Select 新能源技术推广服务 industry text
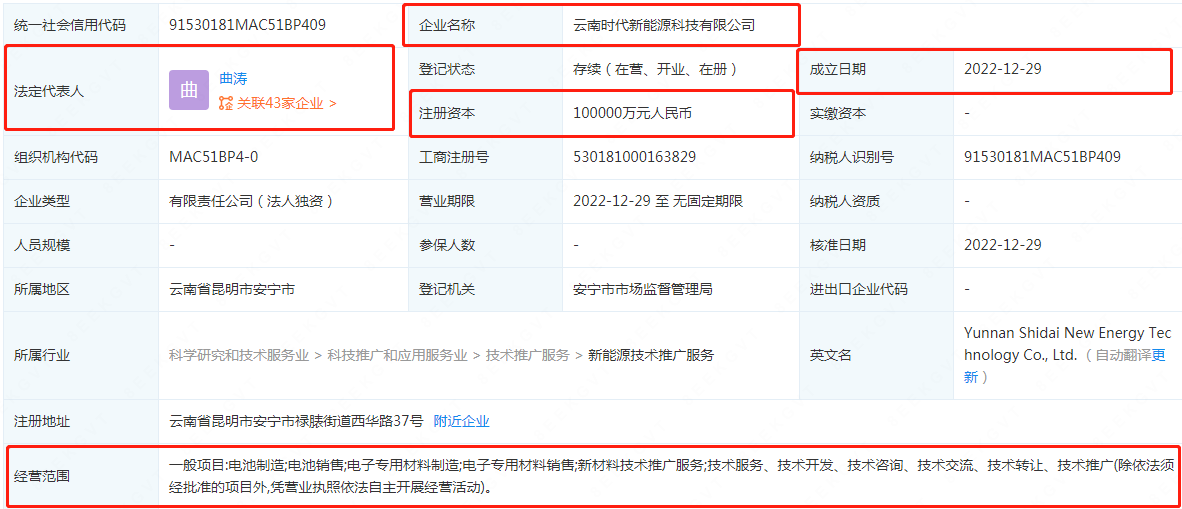Screen dimensions: 1182x509 click(651, 355)
